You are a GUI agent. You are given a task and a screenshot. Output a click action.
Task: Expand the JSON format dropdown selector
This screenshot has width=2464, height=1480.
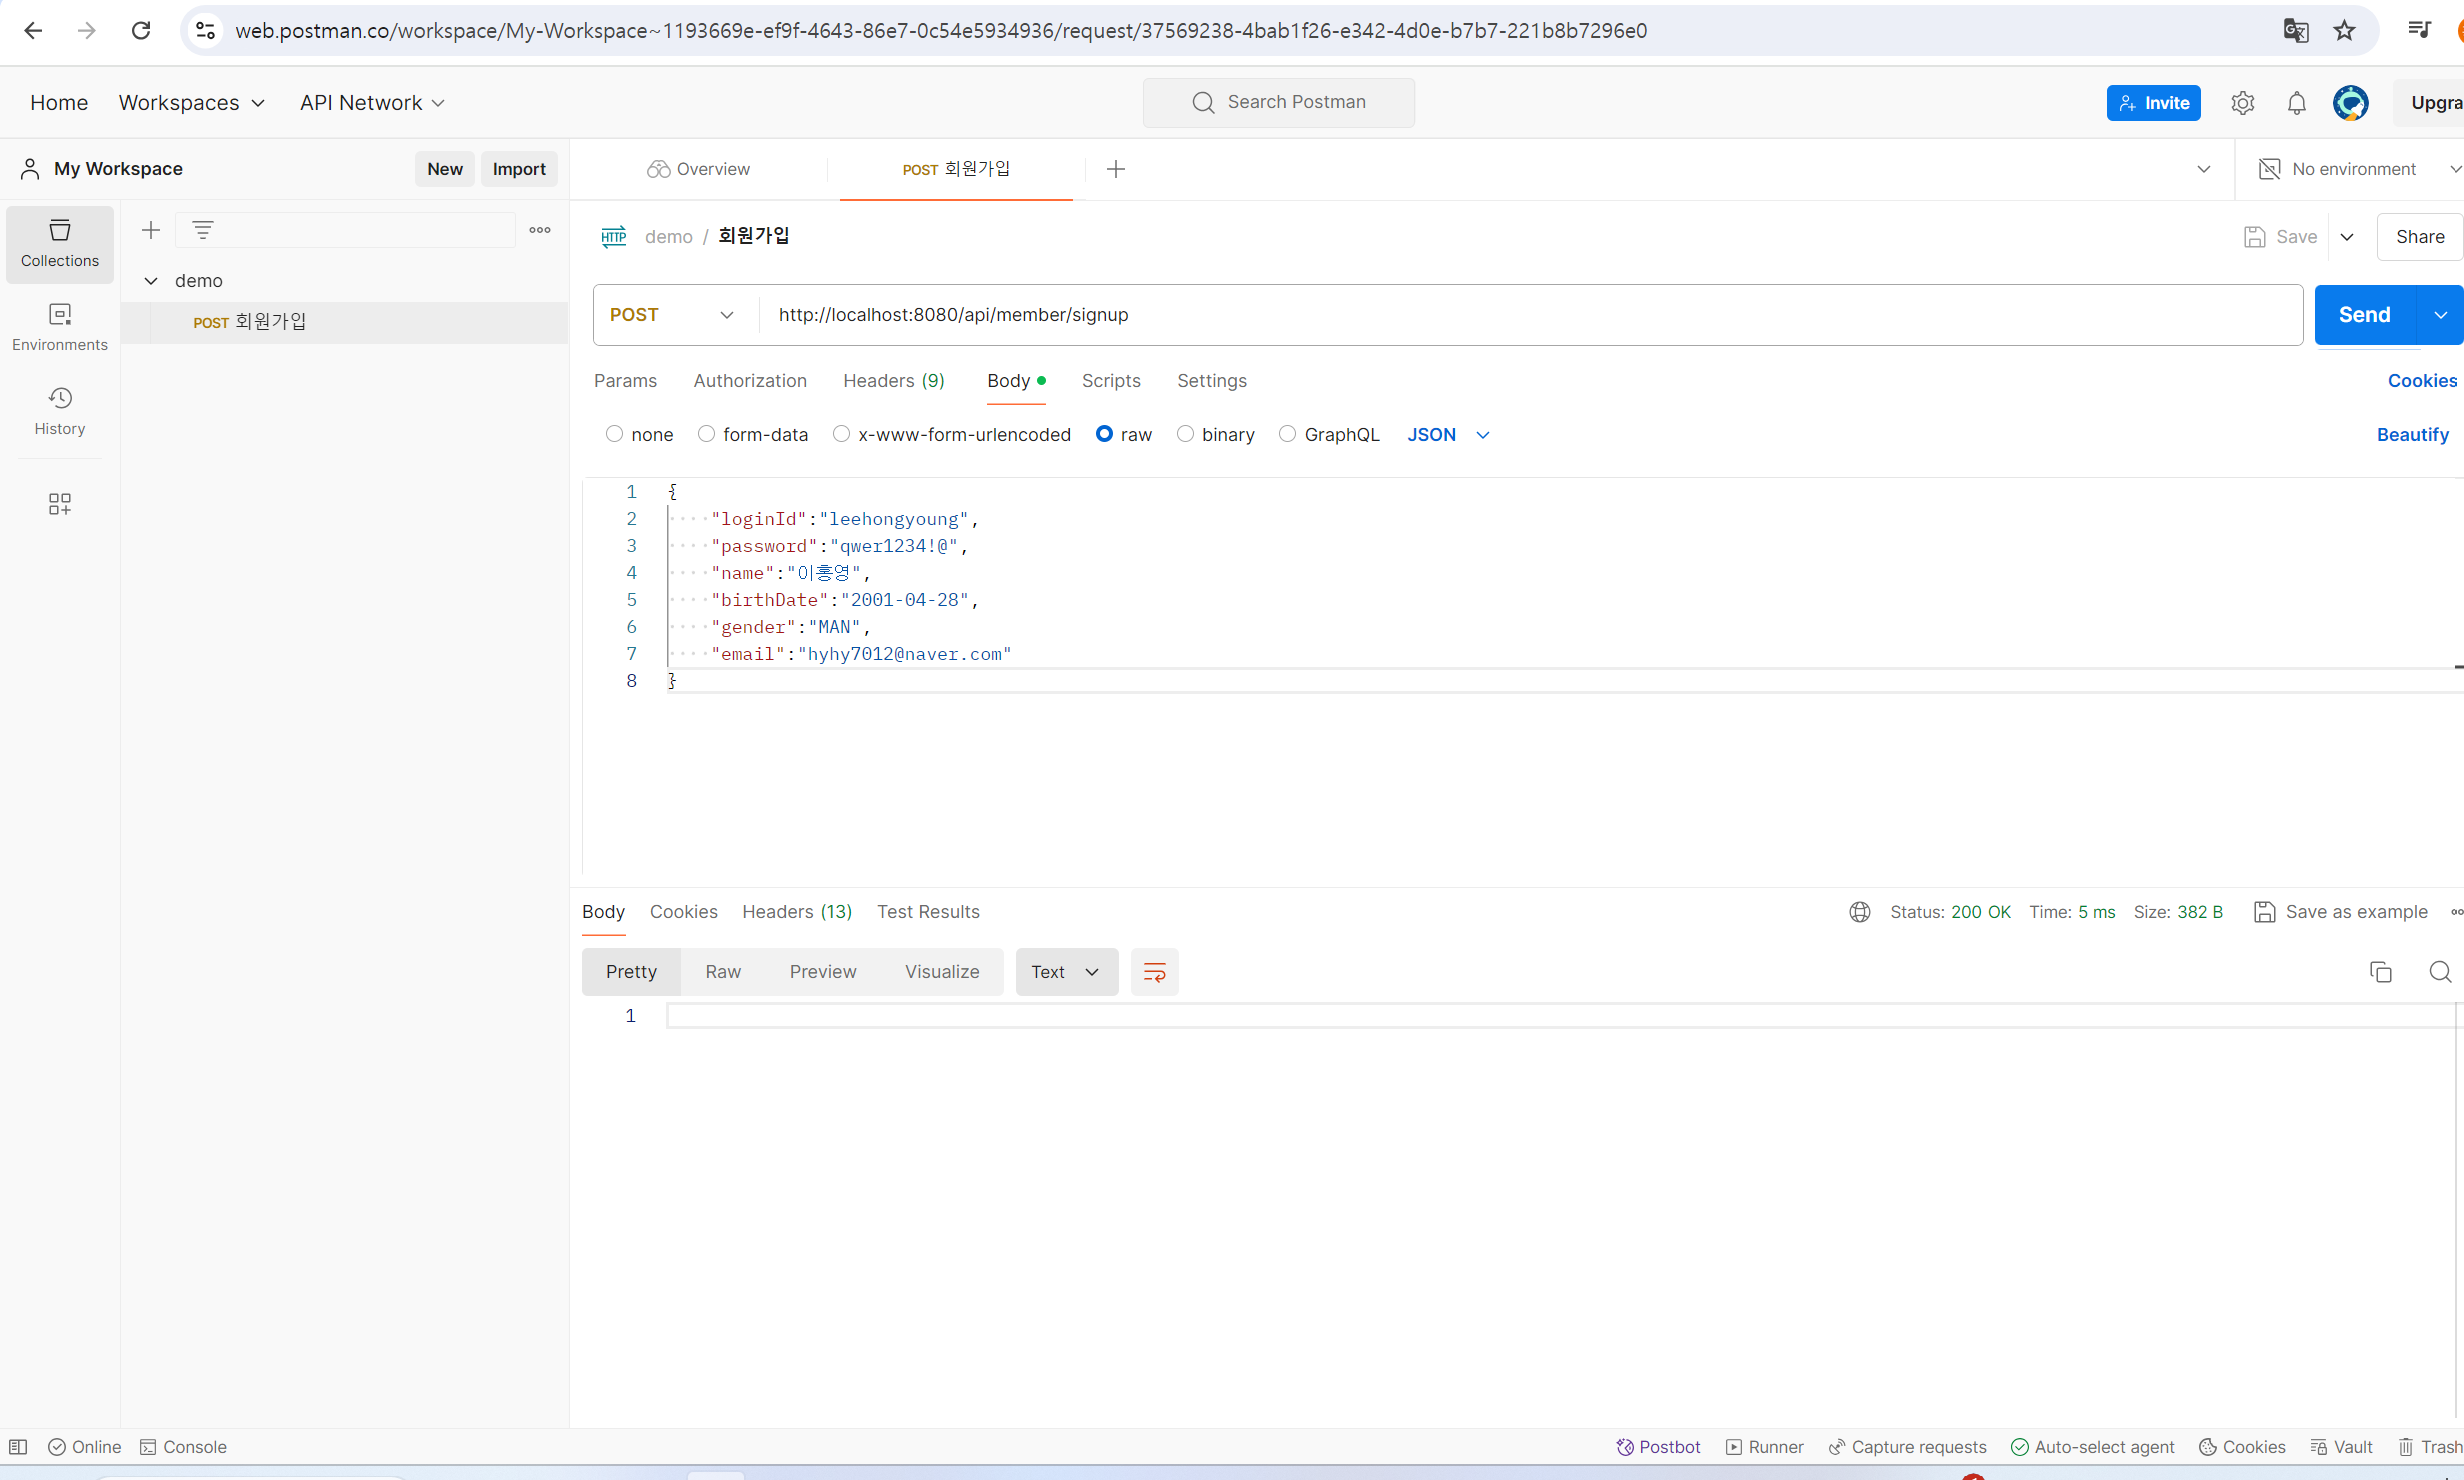(x=1484, y=435)
